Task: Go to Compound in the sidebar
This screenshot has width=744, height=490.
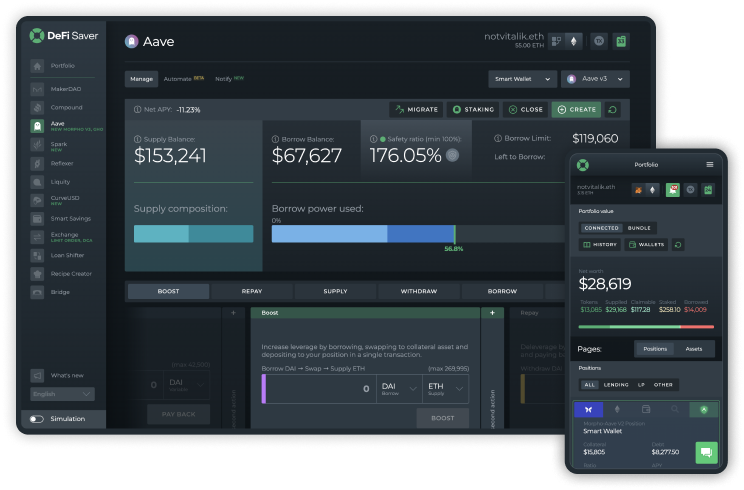Action: [56, 107]
